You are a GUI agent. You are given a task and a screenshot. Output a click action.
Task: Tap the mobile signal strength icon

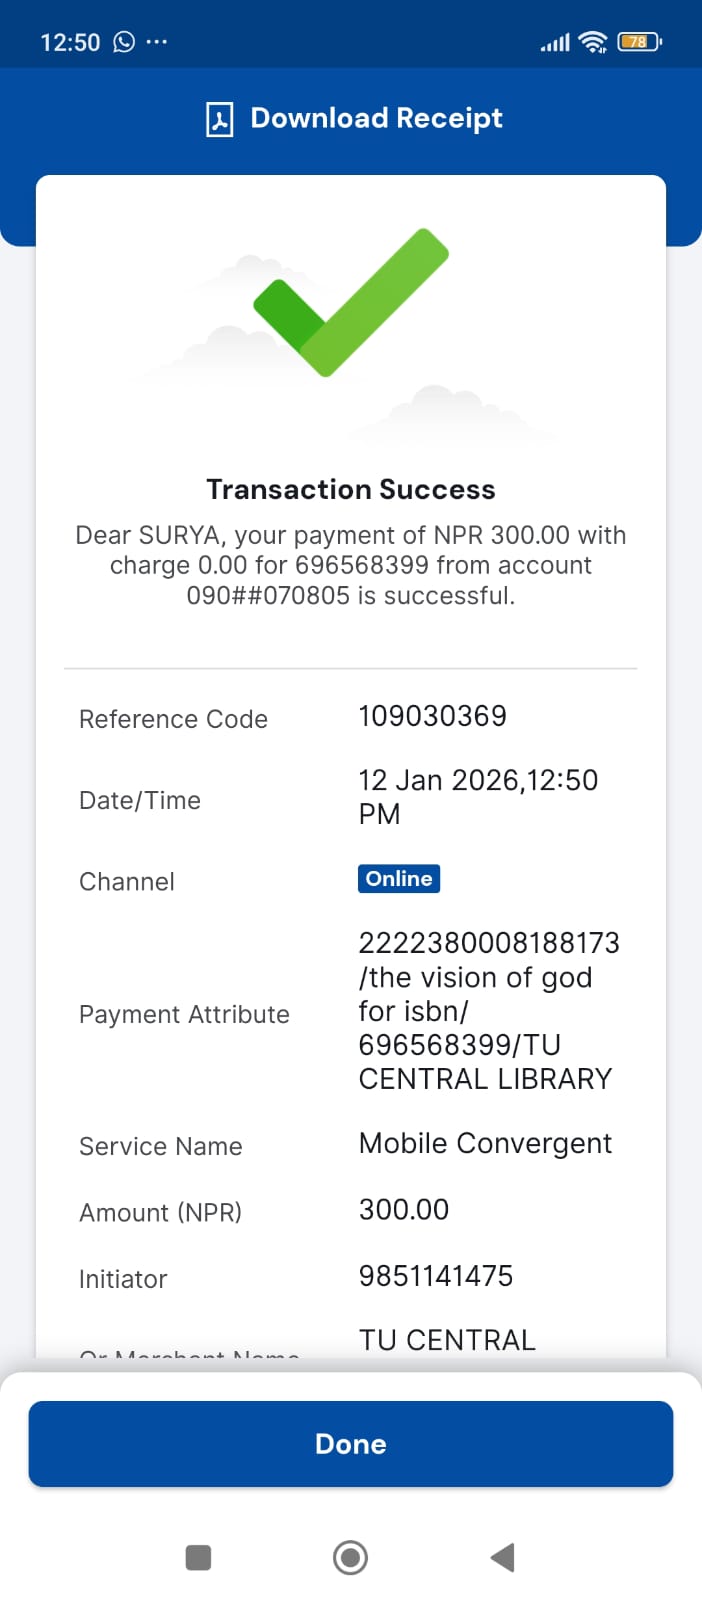pyautogui.click(x=555, y=43)
